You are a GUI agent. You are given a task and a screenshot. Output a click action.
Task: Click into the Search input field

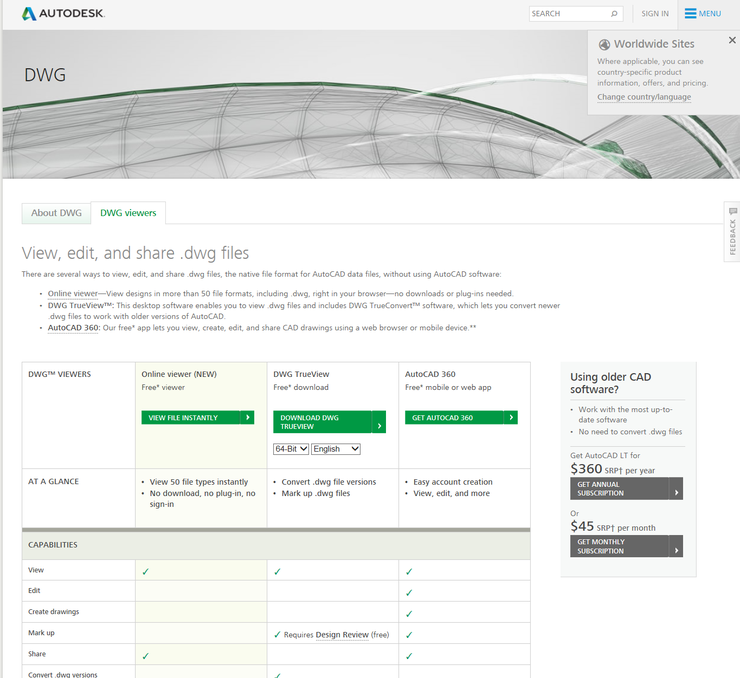567,14
